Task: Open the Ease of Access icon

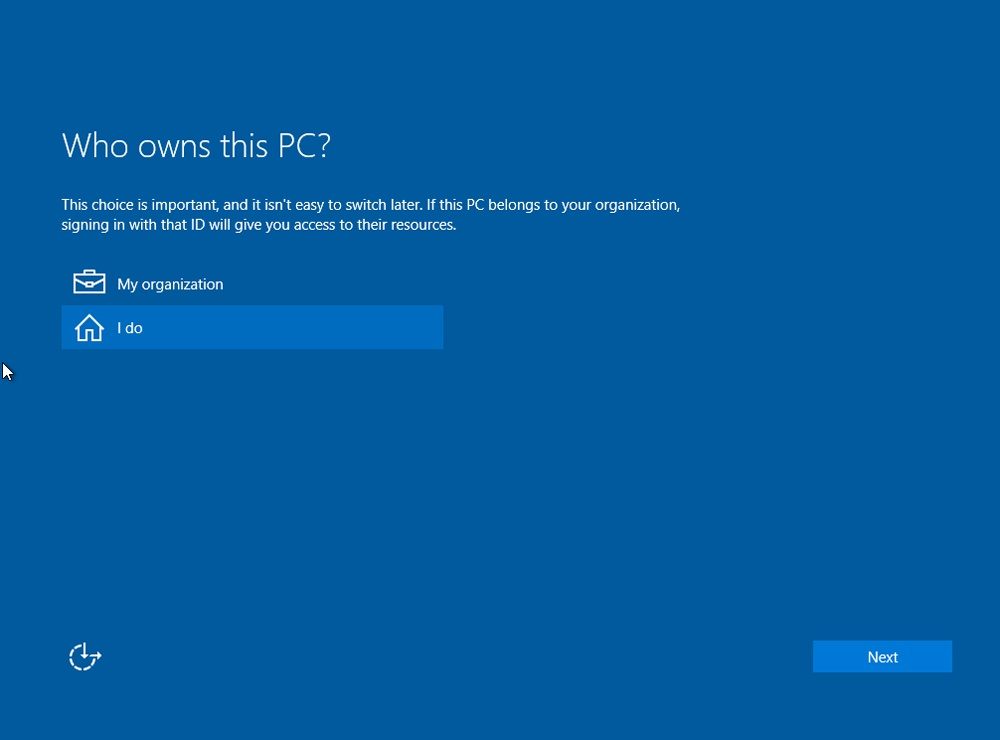Action: pos(85,656)
